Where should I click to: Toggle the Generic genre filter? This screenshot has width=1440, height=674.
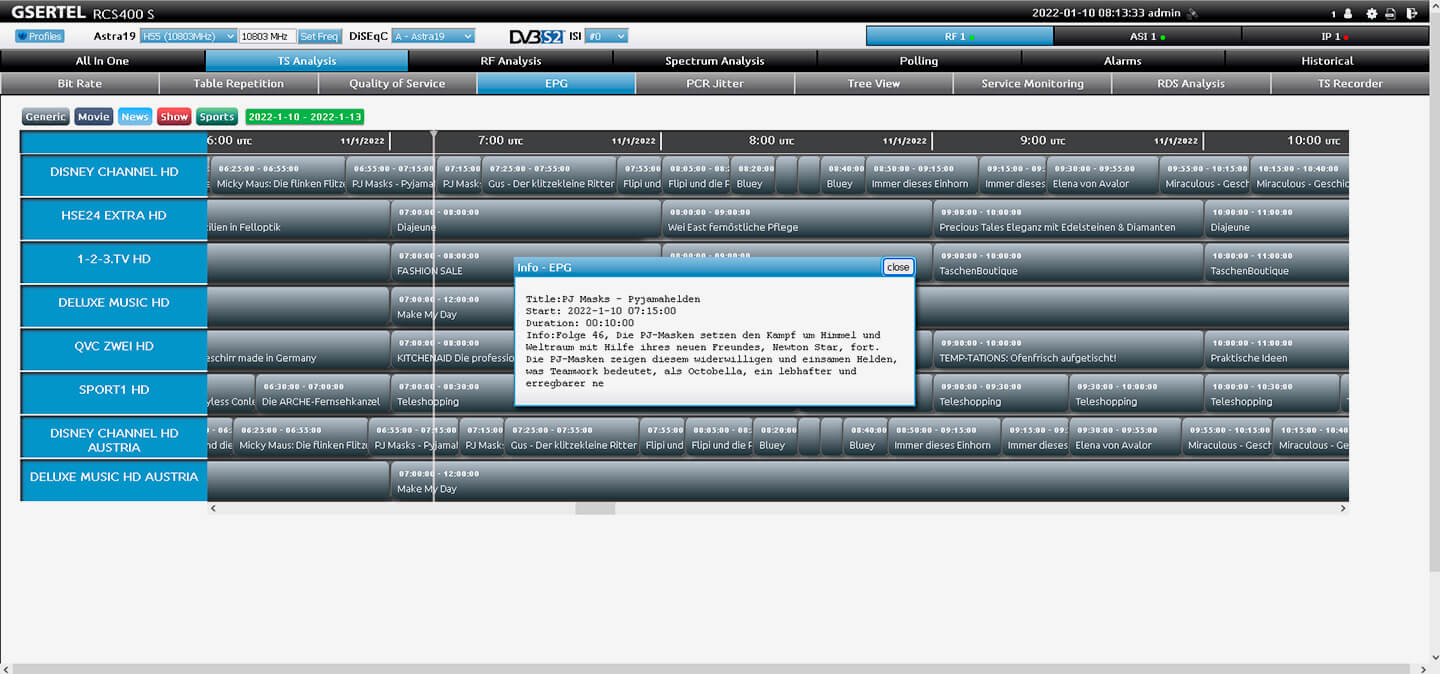tap(46, 117)
